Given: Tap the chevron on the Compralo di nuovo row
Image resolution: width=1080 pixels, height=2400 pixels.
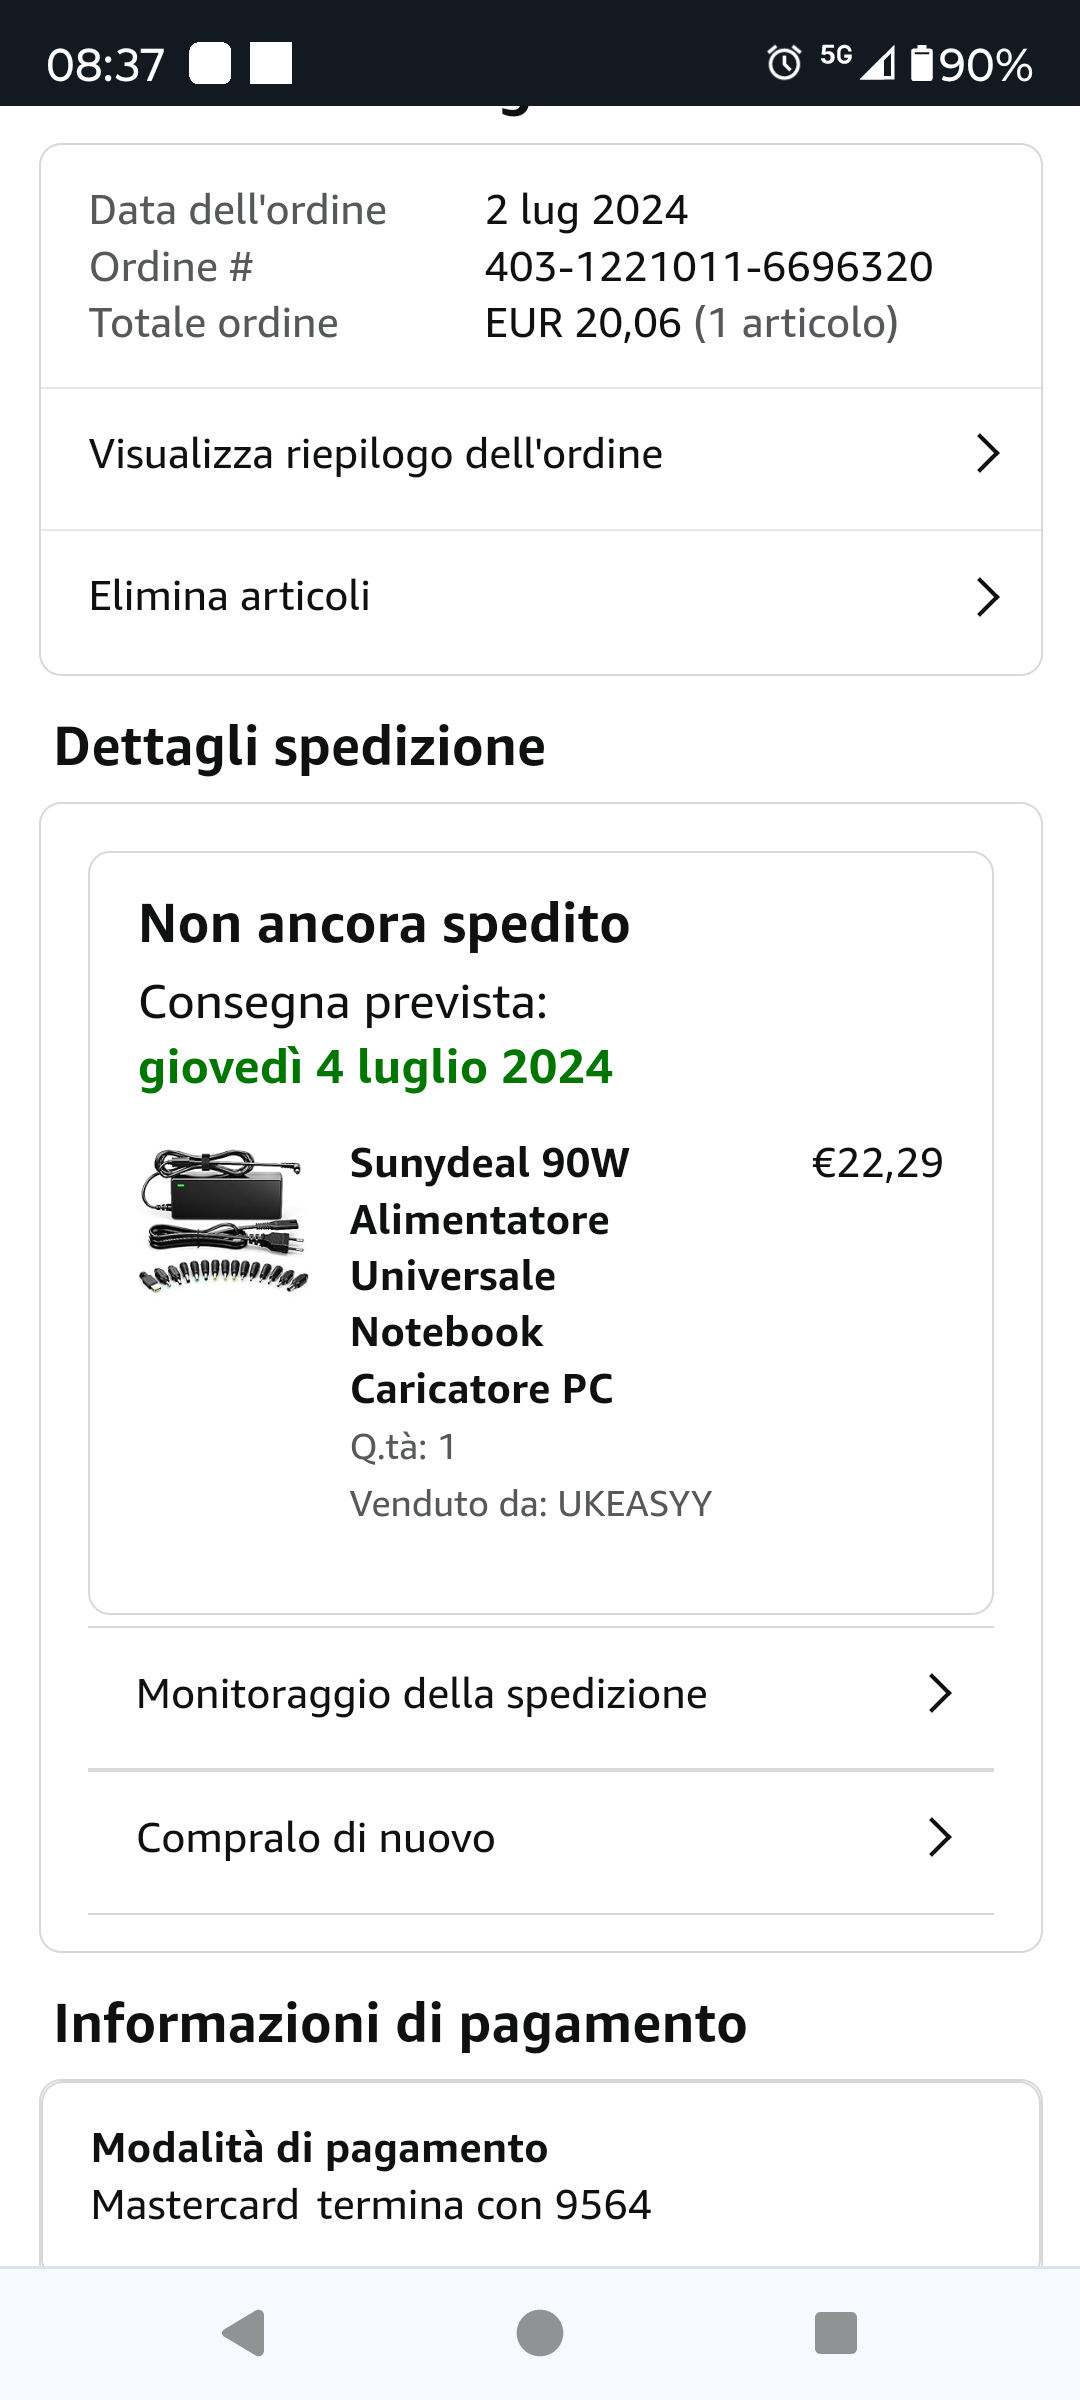Looking at the screenshot, I should pos(939,1838).
